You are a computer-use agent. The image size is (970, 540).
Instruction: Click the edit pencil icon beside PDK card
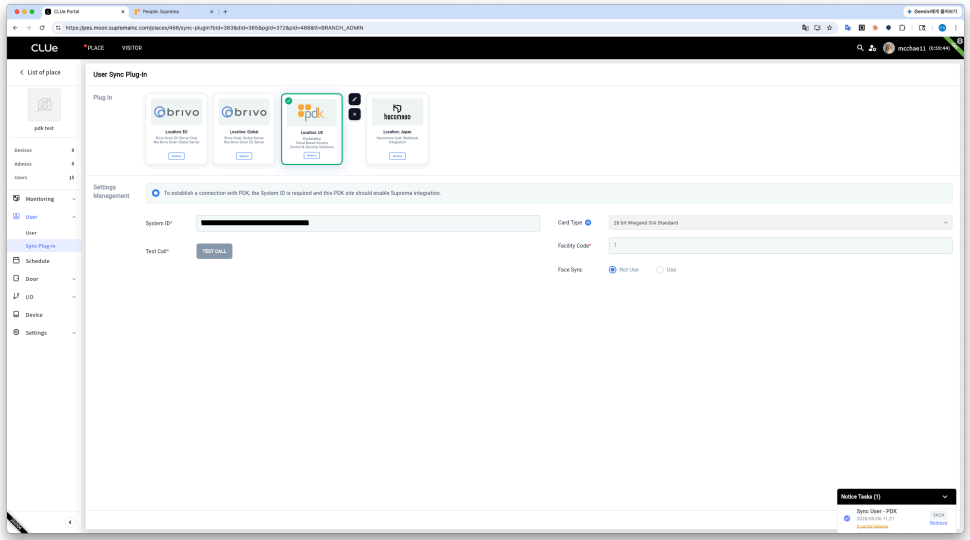[x=354, y=99]
